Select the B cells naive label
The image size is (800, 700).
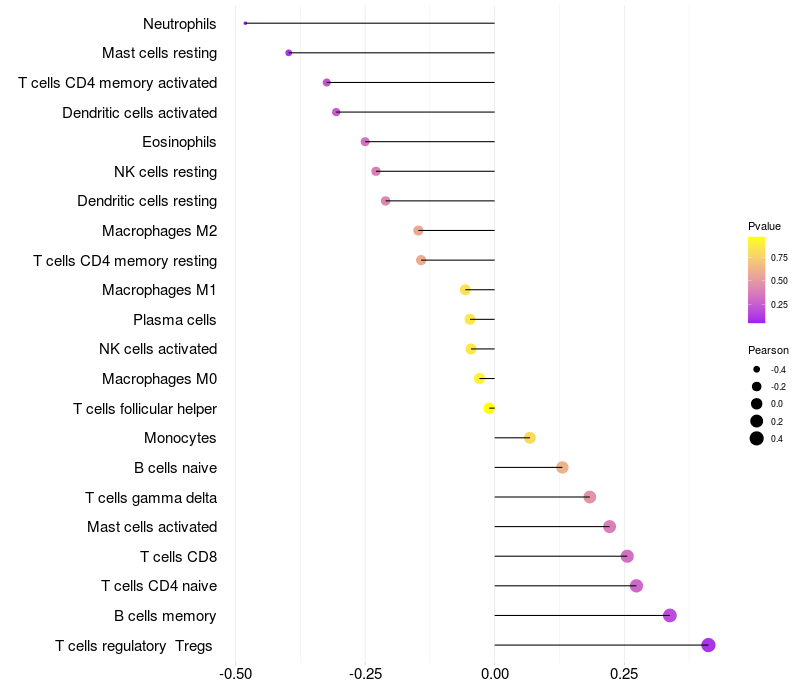coord(176,468)
